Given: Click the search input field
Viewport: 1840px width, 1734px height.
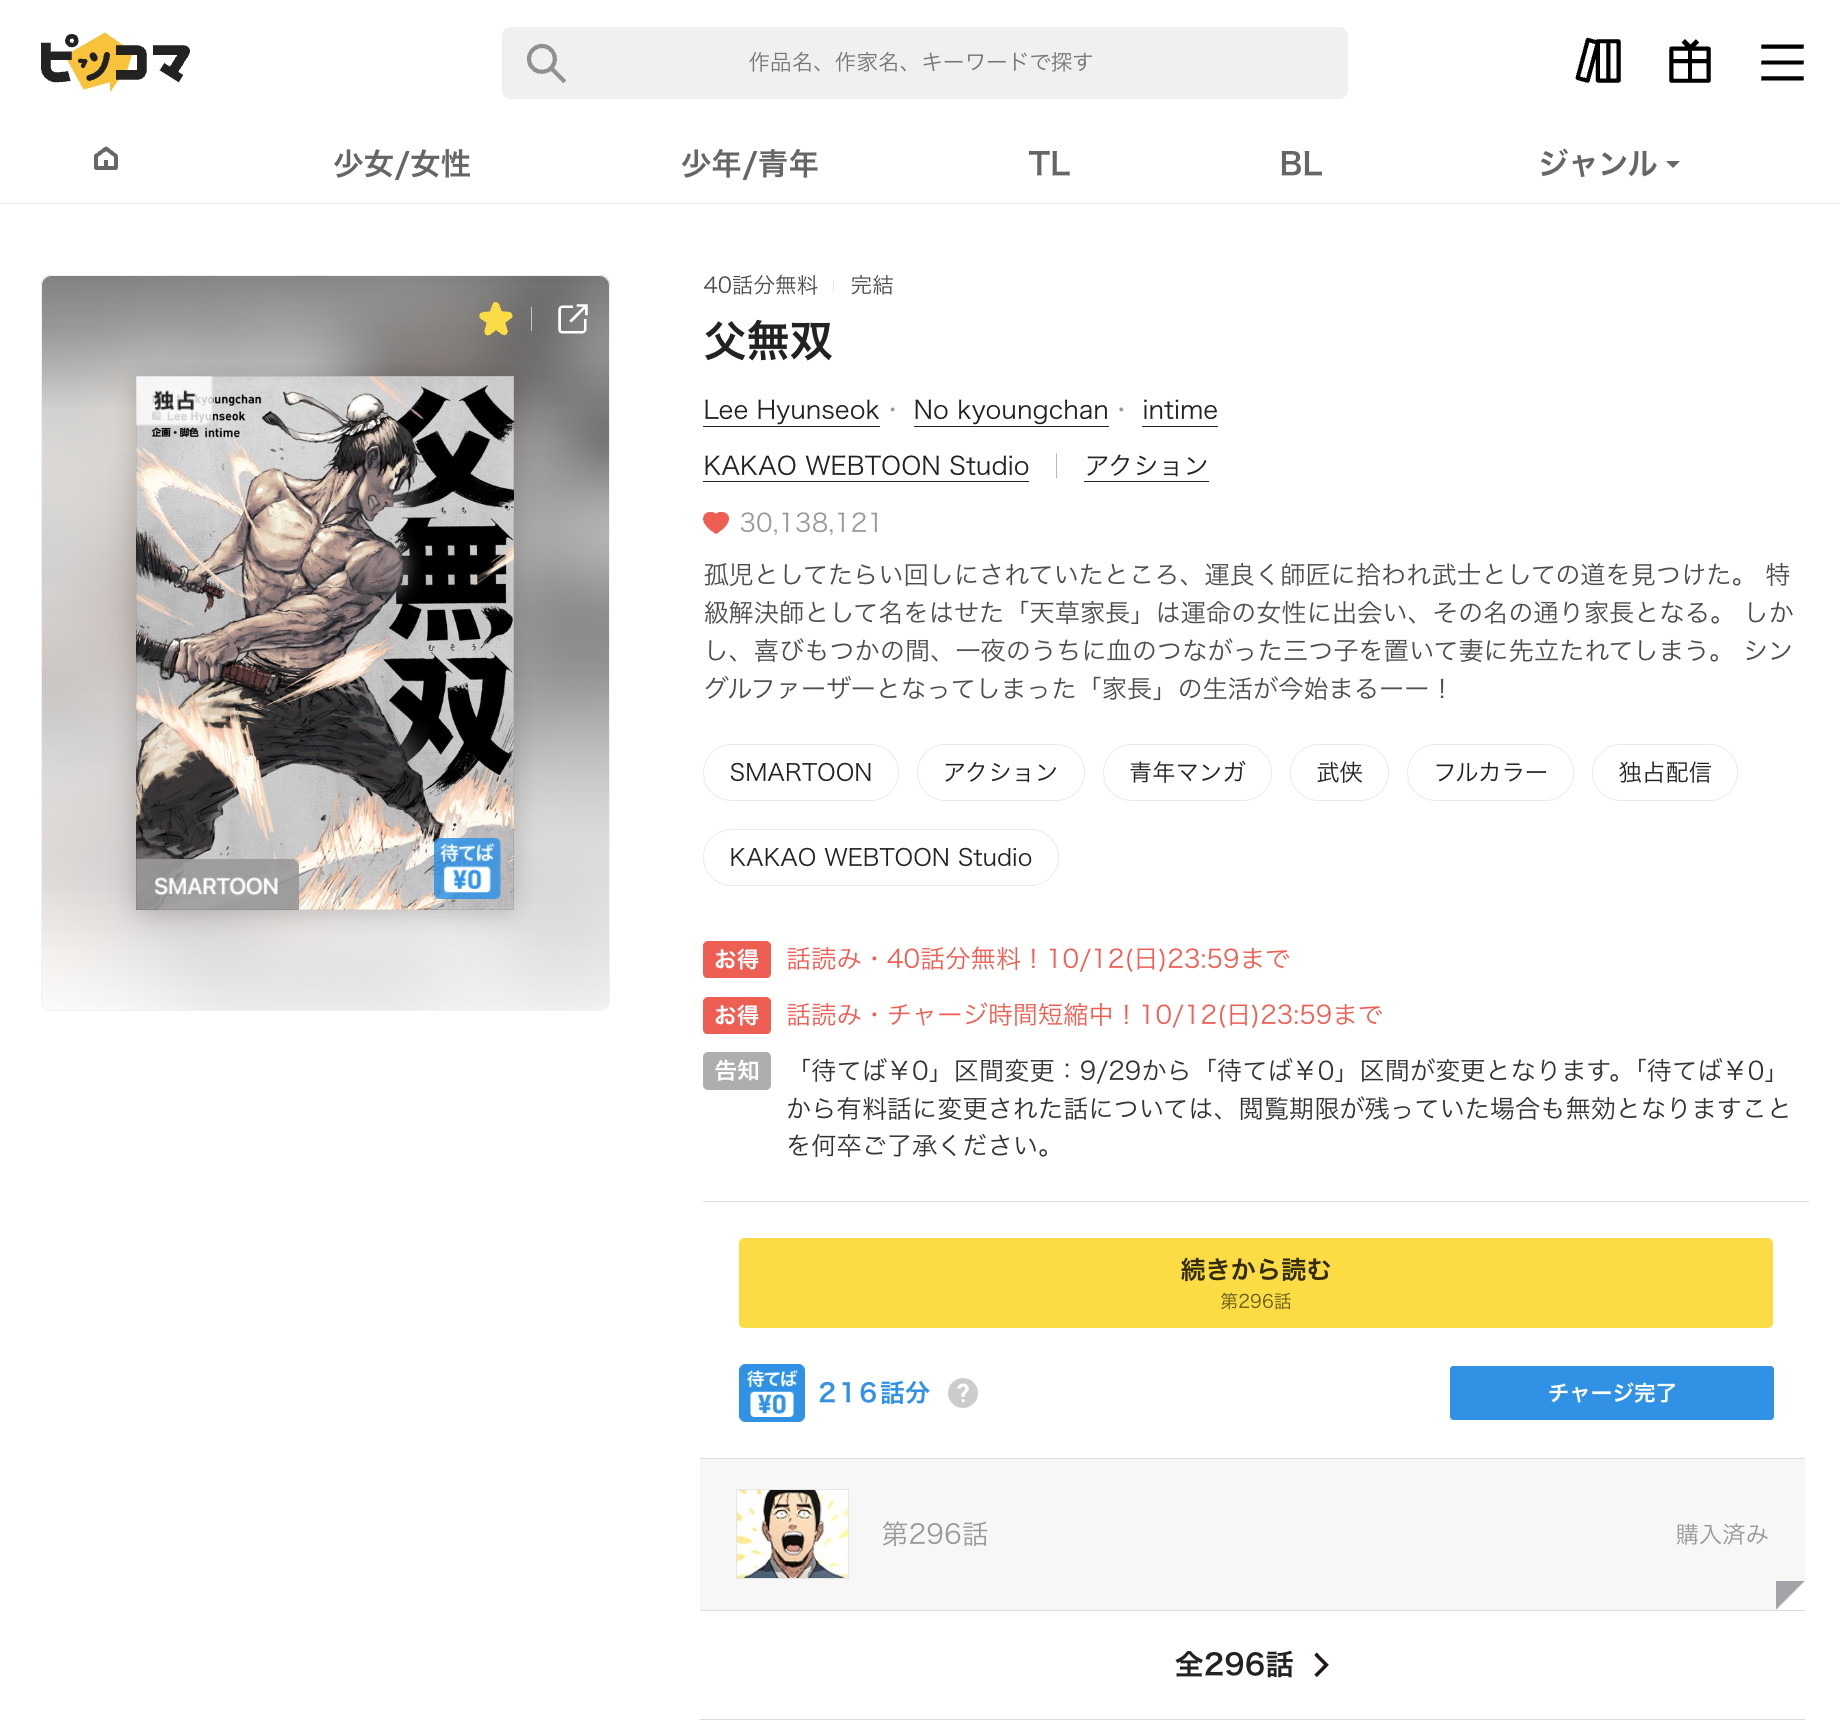Looking at the screenshot, I should click(920, 63).
